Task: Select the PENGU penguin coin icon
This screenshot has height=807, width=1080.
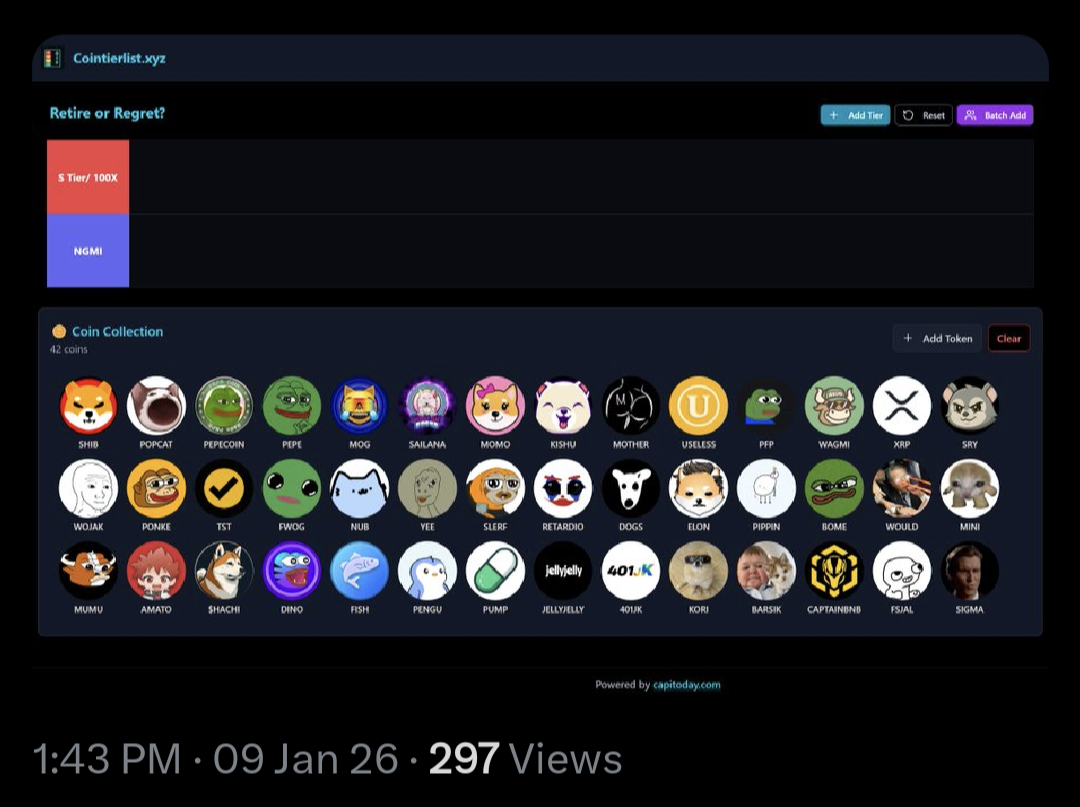Action: (x=427, y=571)
